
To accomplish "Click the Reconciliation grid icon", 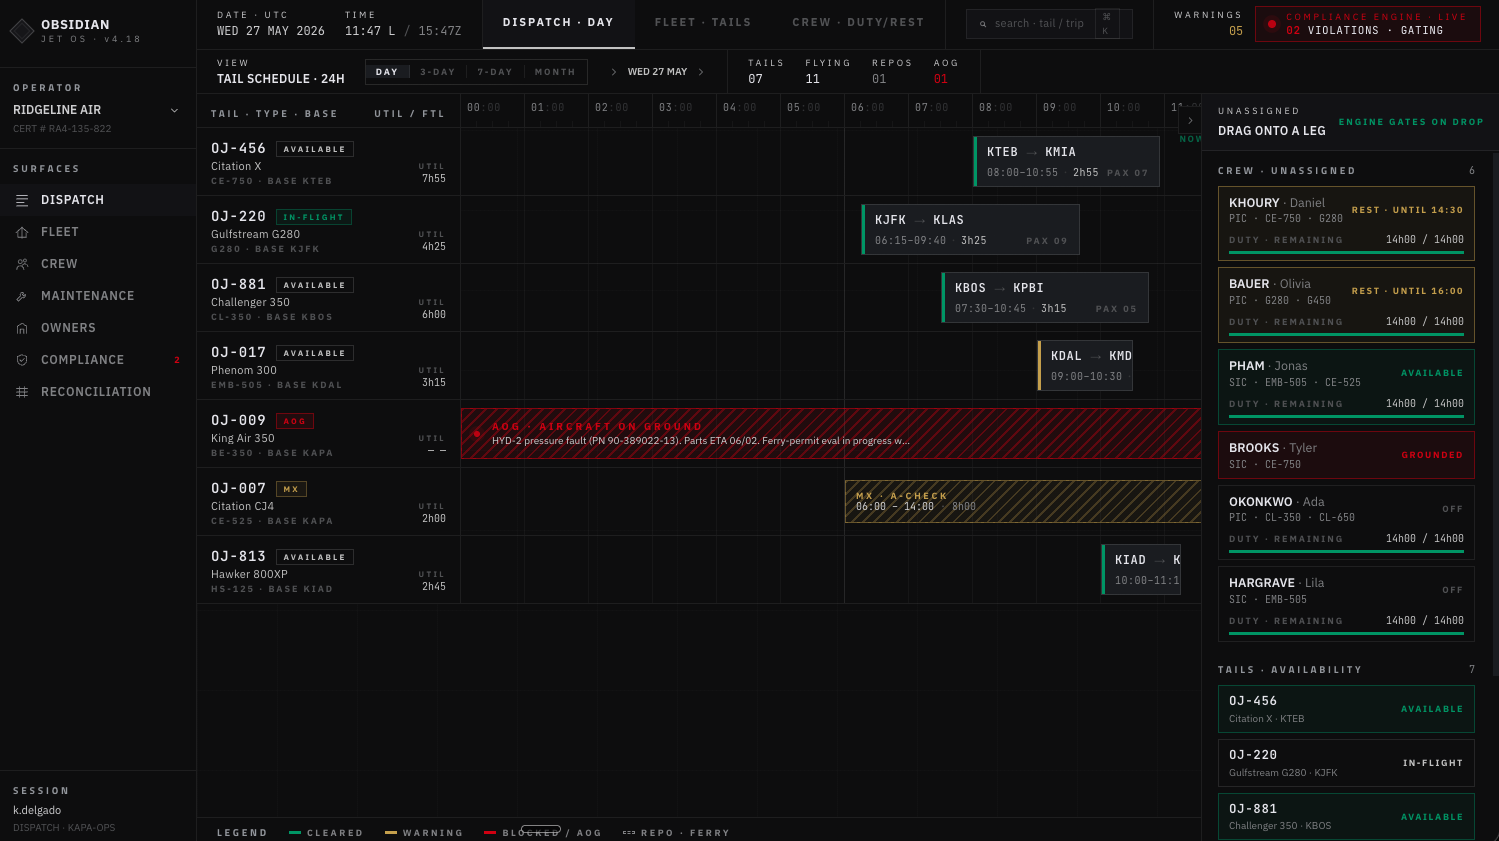I will tap(22, 392).
